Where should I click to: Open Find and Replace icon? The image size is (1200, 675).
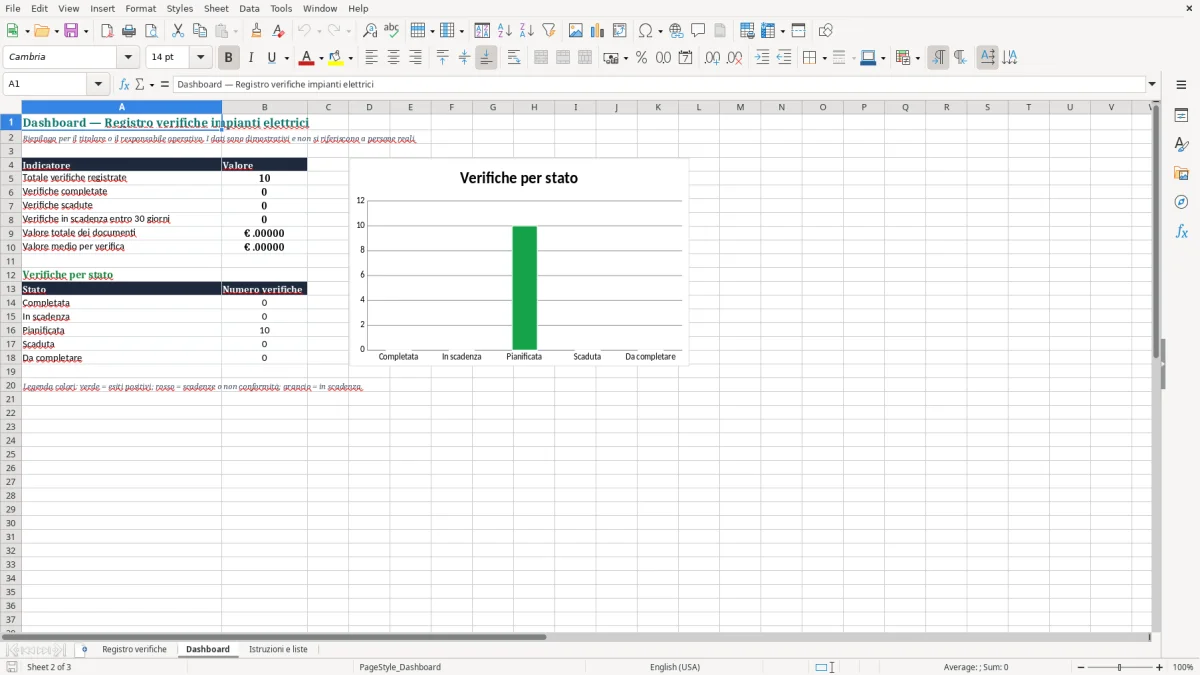click(x=370, y=31)
